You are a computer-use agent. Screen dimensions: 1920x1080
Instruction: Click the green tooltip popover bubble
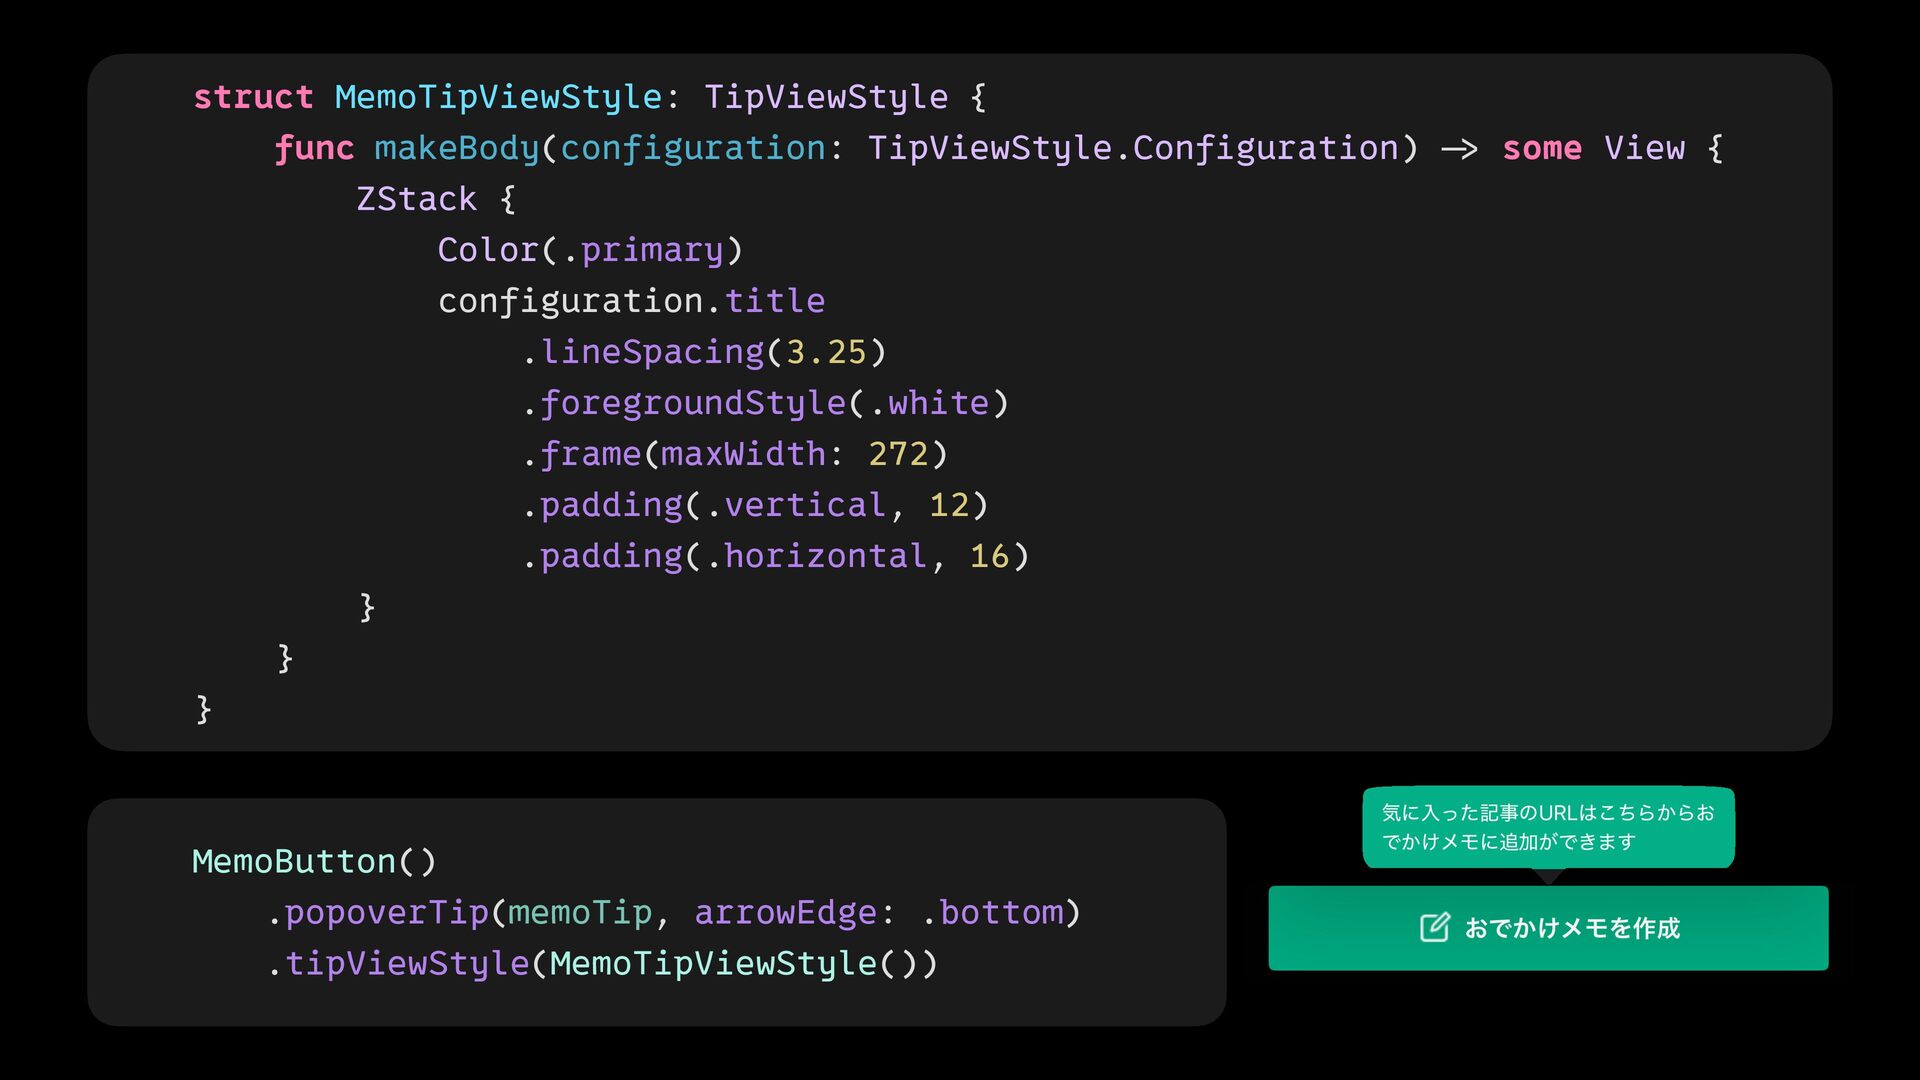tap(1547, 827)
